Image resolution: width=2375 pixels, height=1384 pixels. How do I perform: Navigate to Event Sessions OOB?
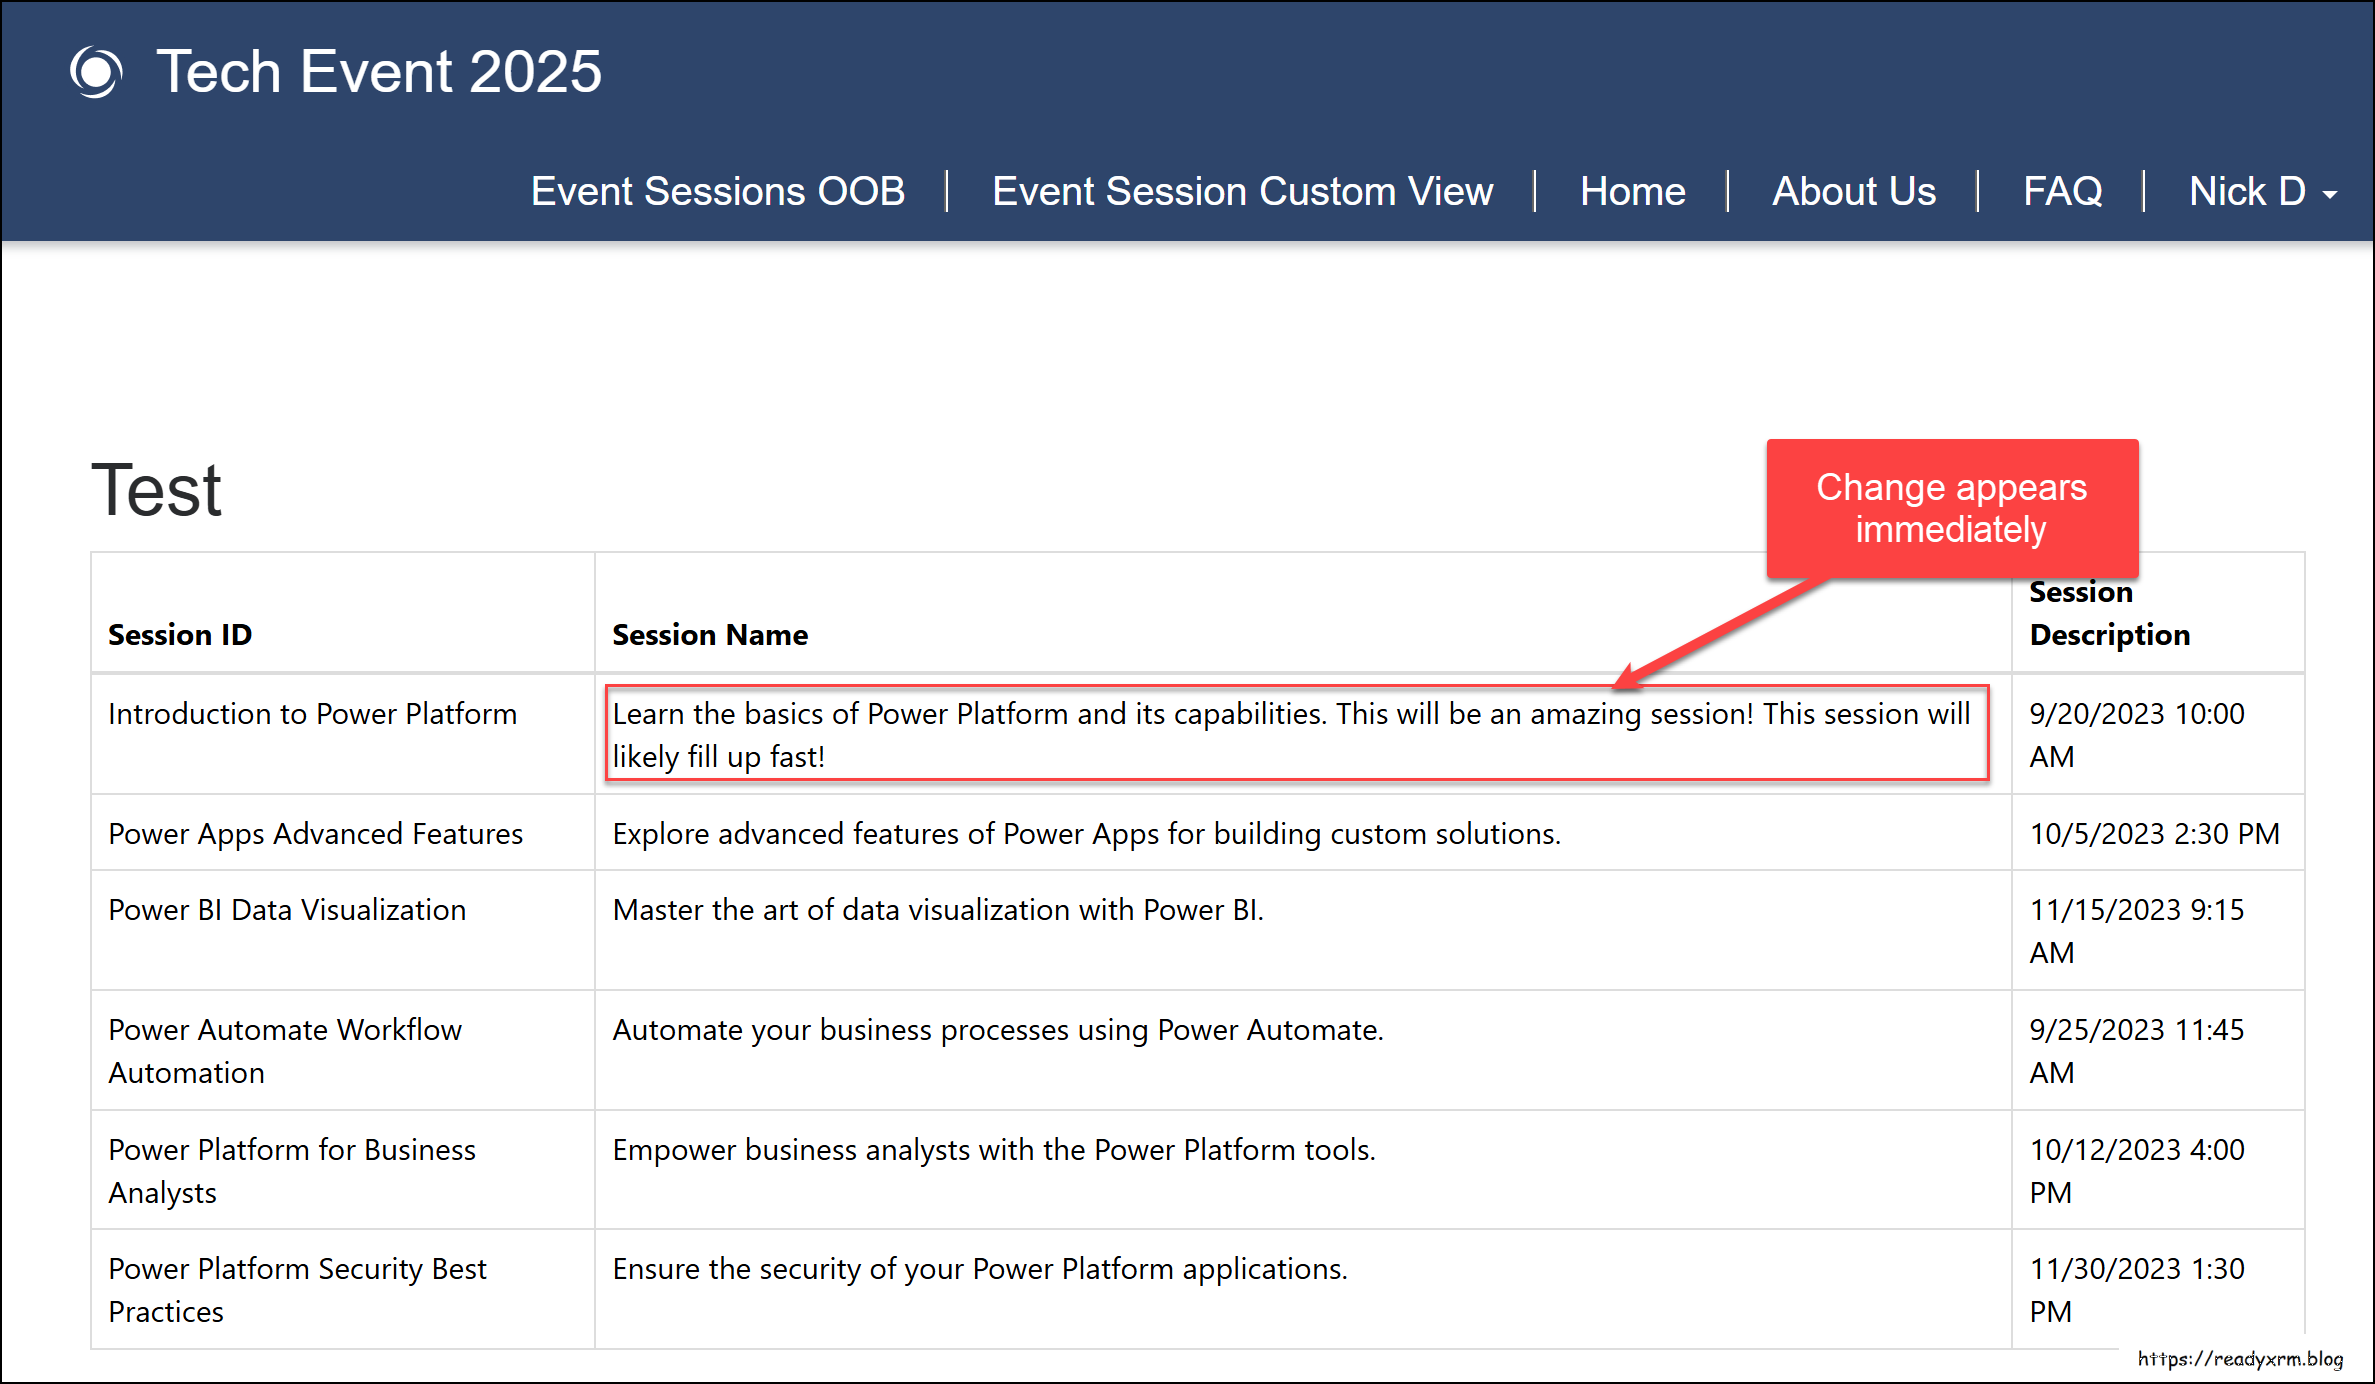719,191
